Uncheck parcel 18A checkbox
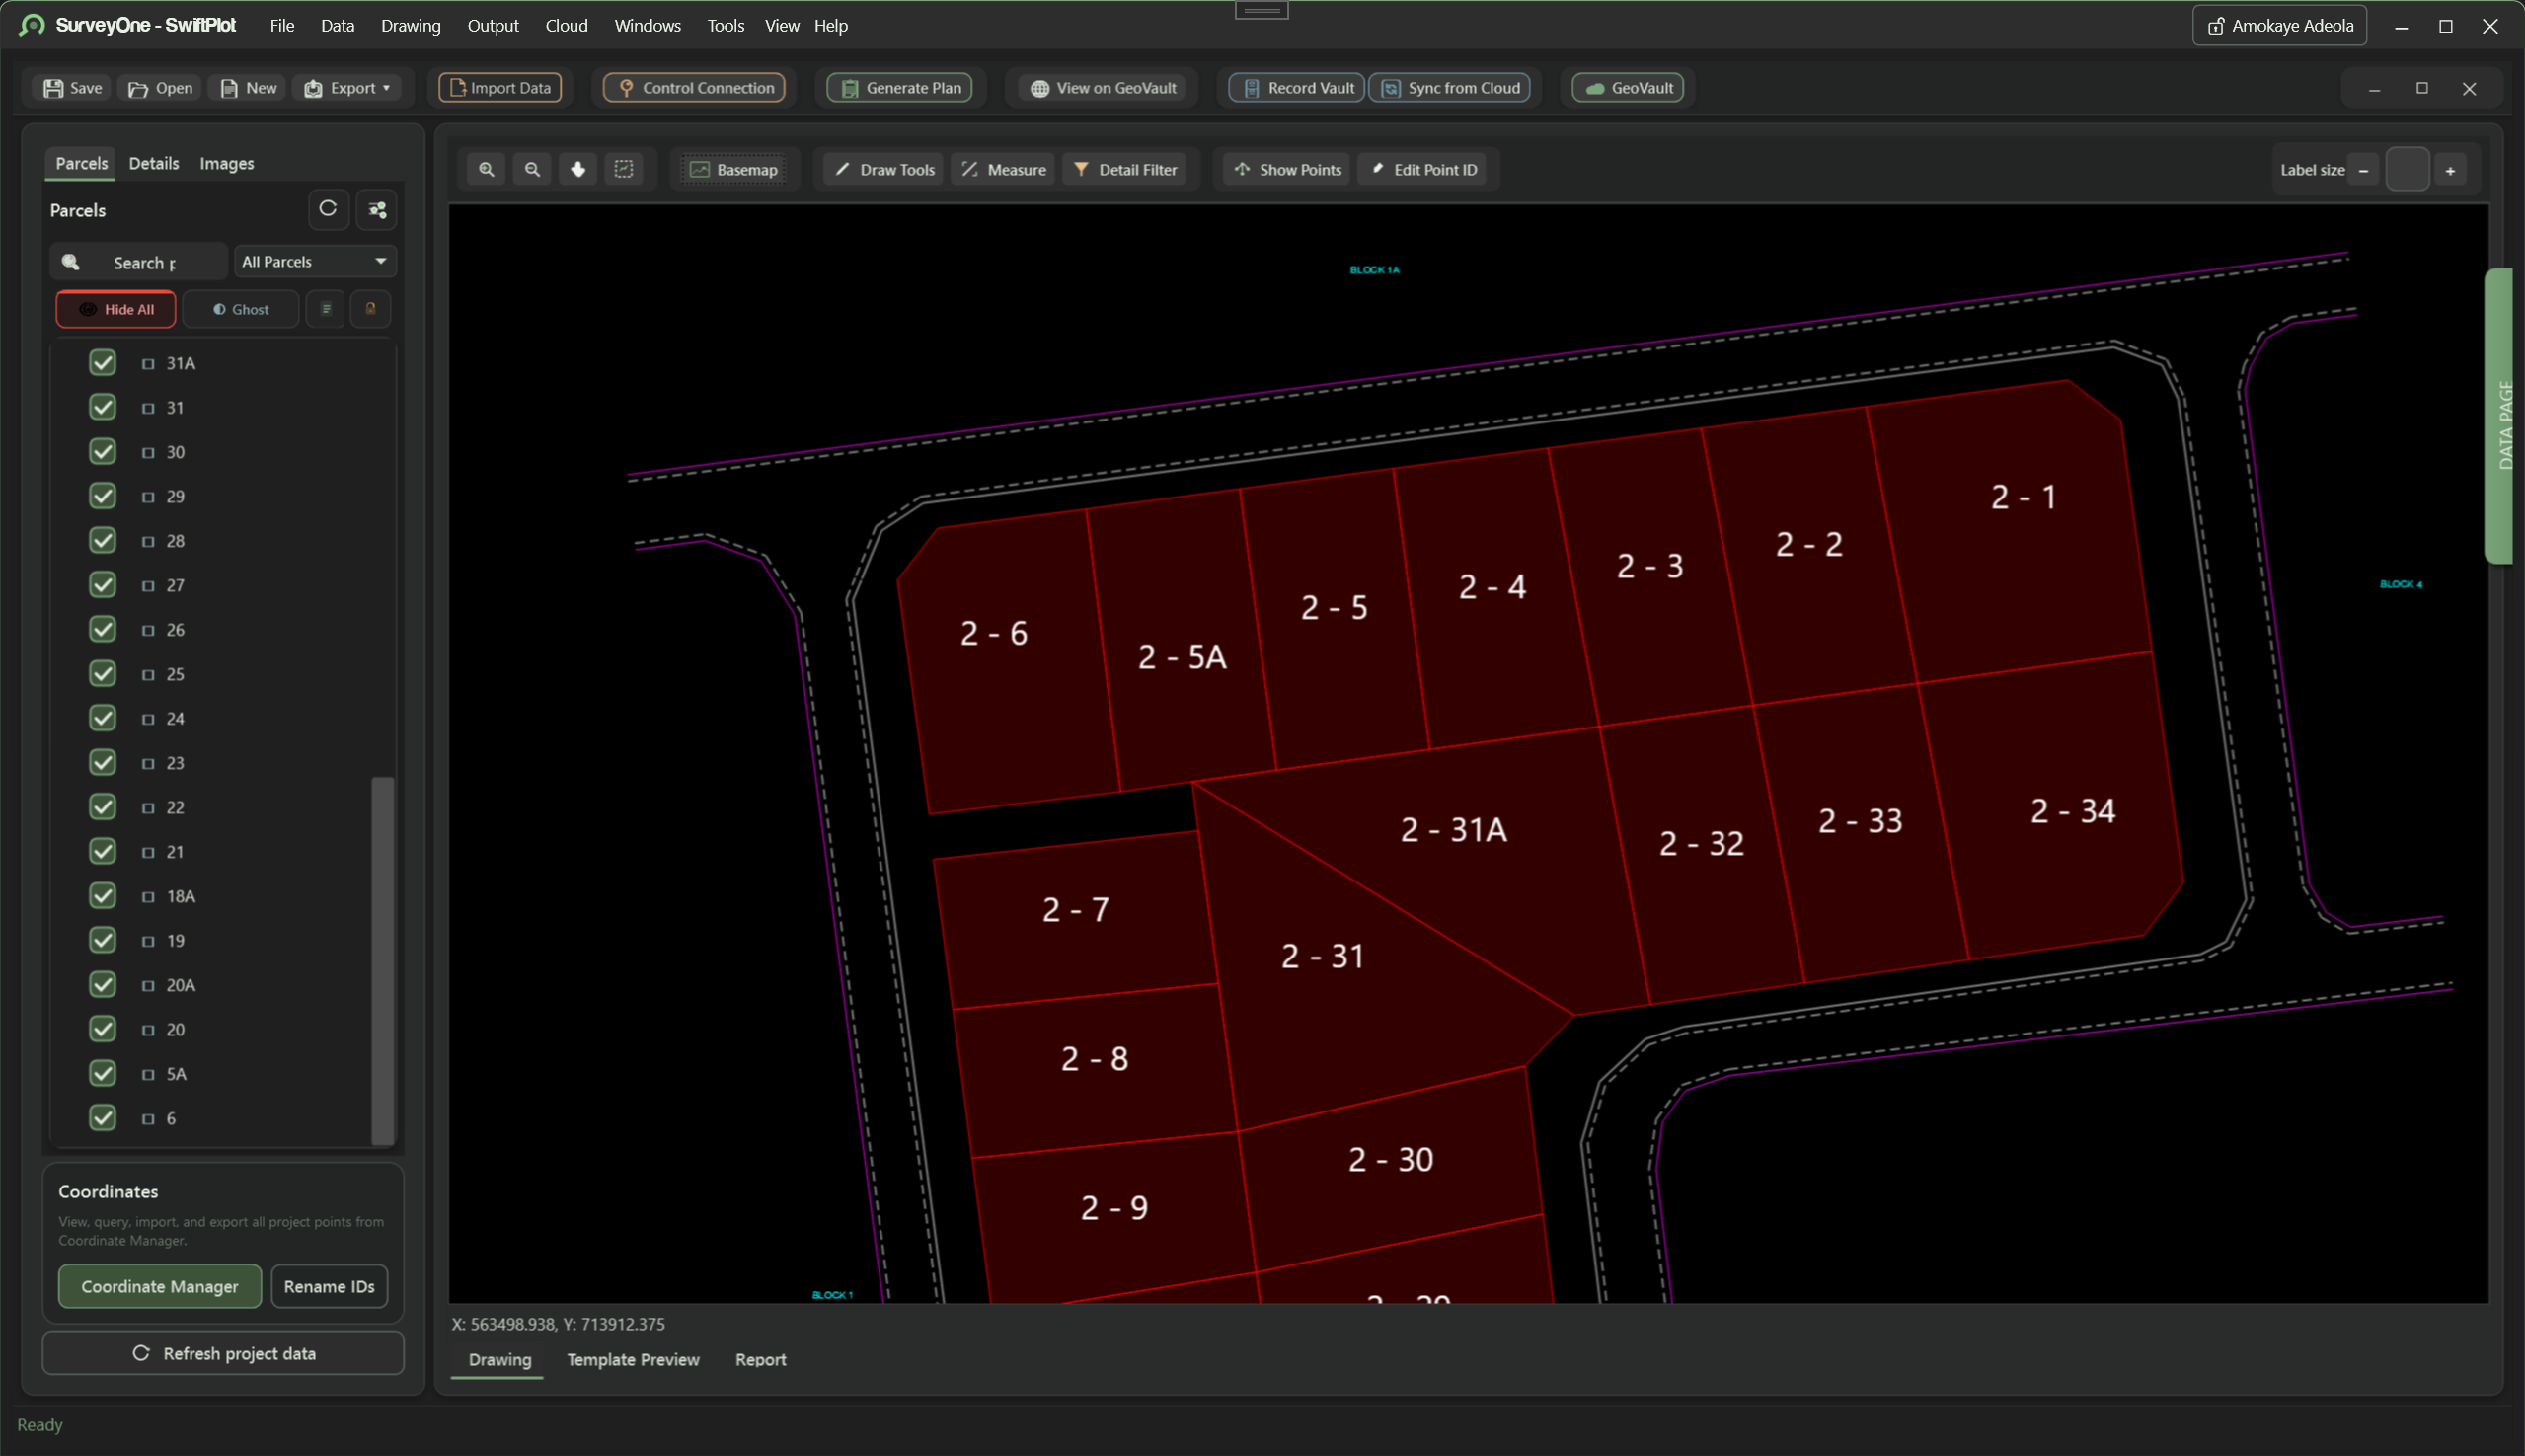This screenshot has height=1456, width=2525. 102,895
